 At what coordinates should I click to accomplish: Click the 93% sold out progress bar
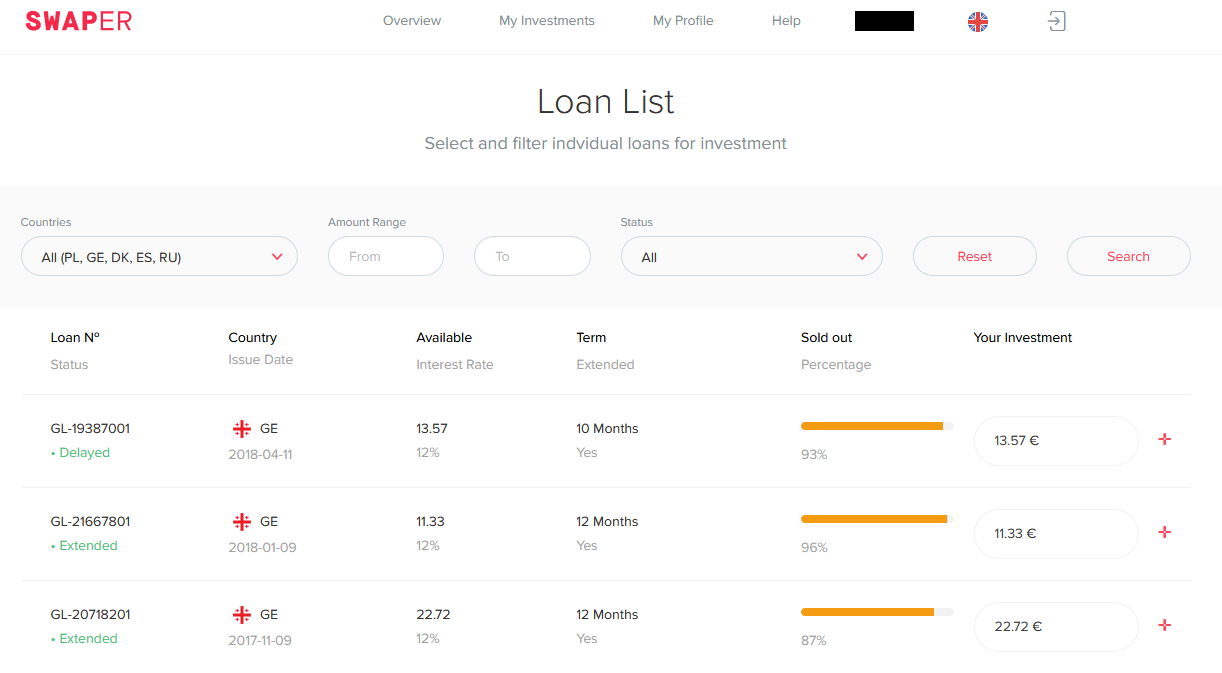[x=876, y=426]
